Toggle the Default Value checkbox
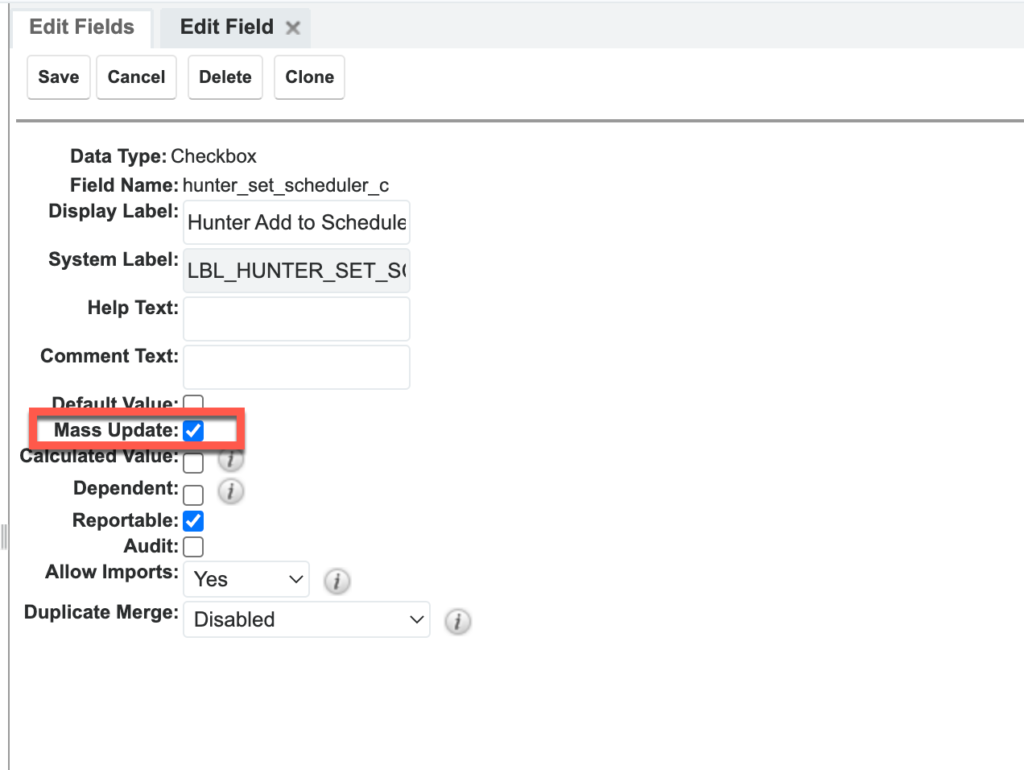 pos(194,404)
